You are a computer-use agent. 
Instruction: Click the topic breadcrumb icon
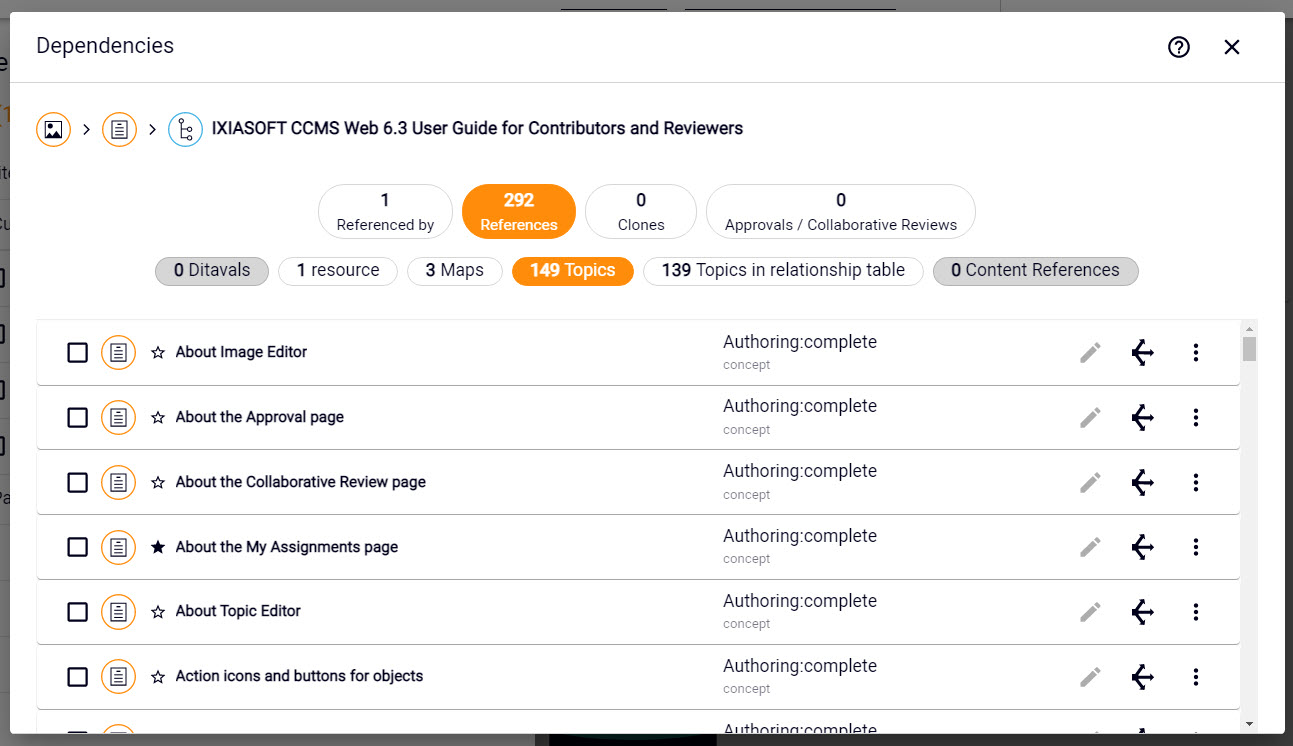119,129
